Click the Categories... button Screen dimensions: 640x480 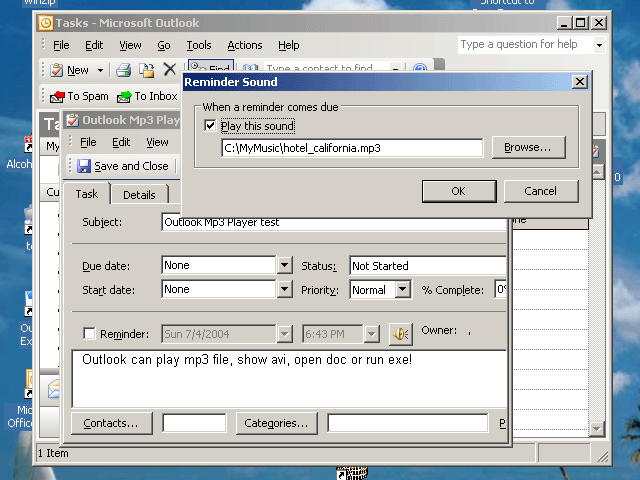coord(276,423)
